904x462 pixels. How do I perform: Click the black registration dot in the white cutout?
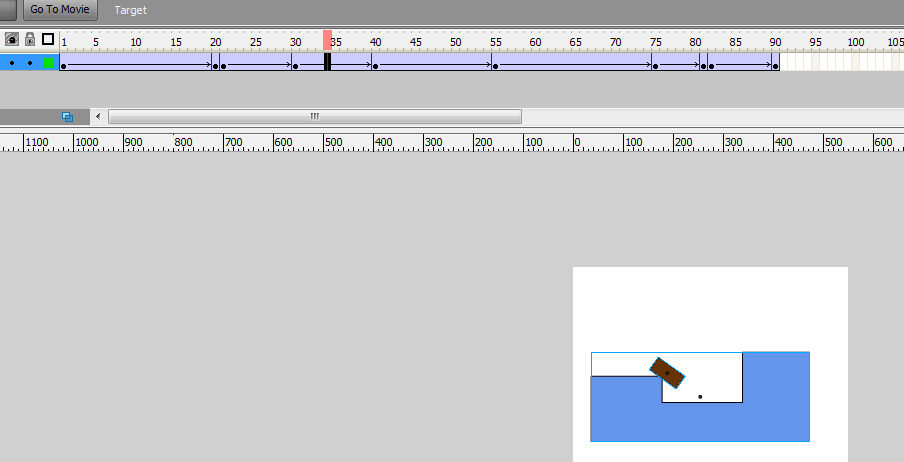point(700,397)
